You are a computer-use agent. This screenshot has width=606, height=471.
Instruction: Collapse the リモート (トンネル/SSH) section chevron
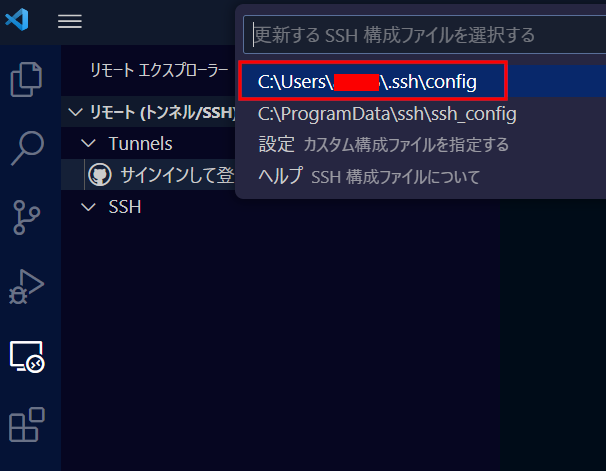75,112
